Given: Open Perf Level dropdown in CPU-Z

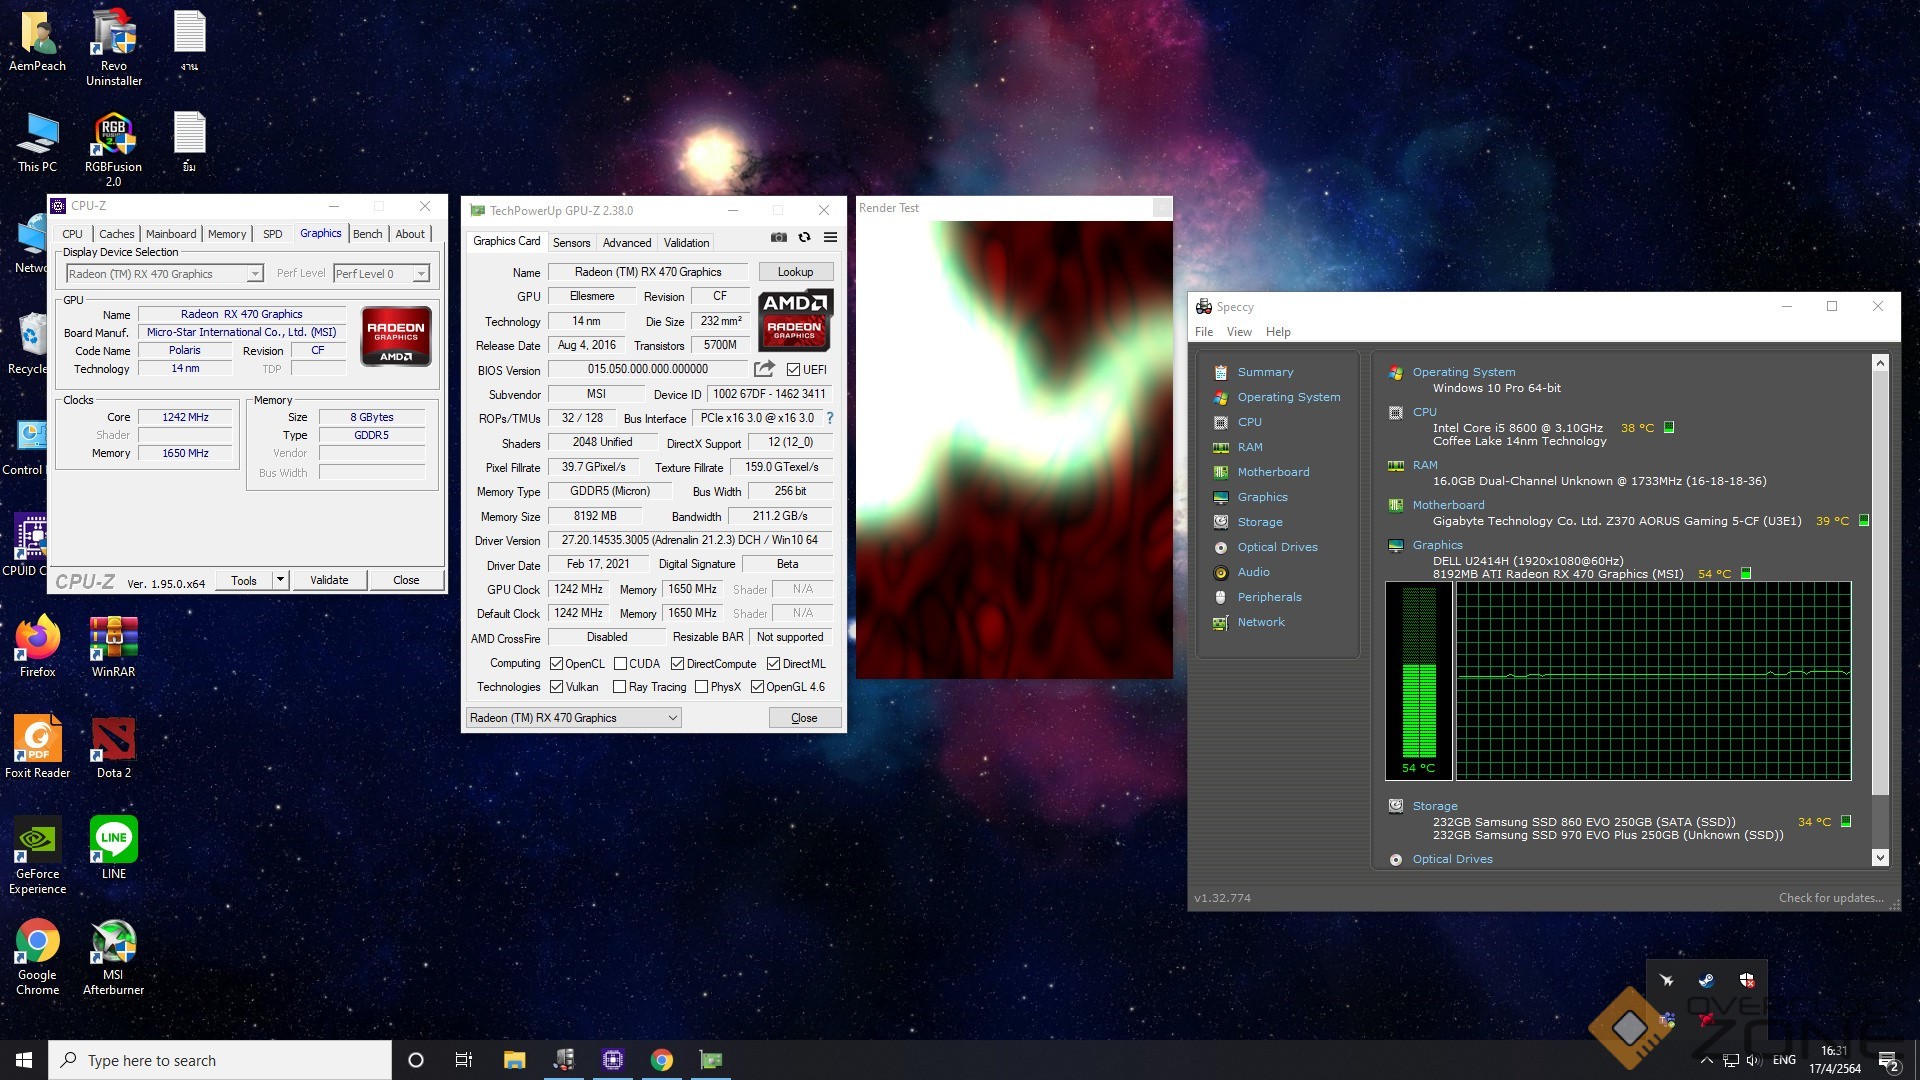Looking at the screenshot, I should pos(421,274).
